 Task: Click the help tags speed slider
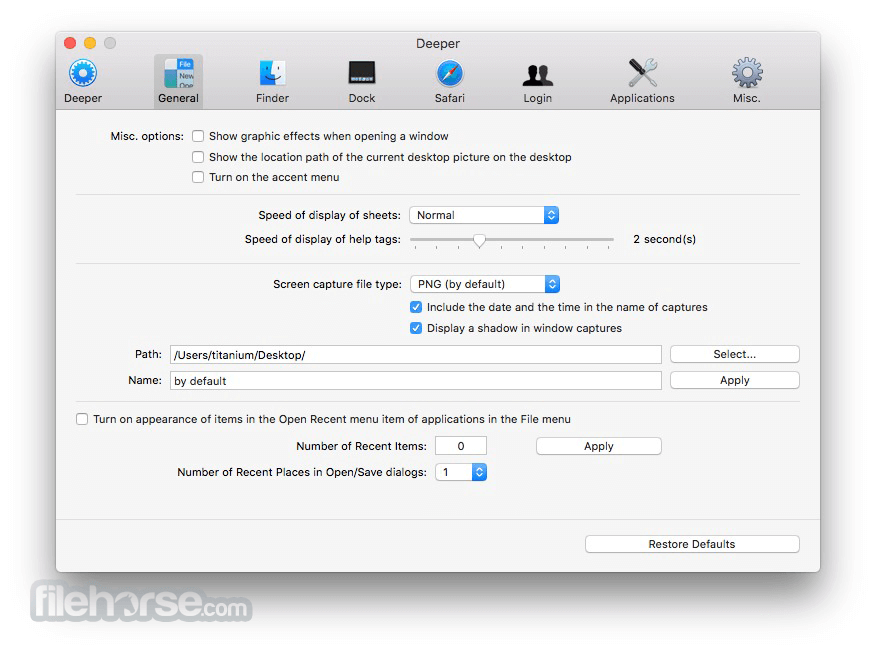tap(512, 240)
